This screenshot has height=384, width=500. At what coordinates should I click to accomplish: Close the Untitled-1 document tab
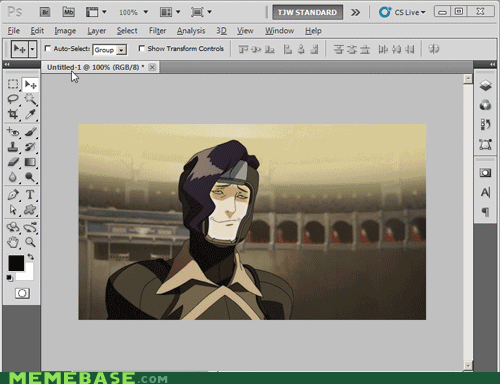point(152,67)
